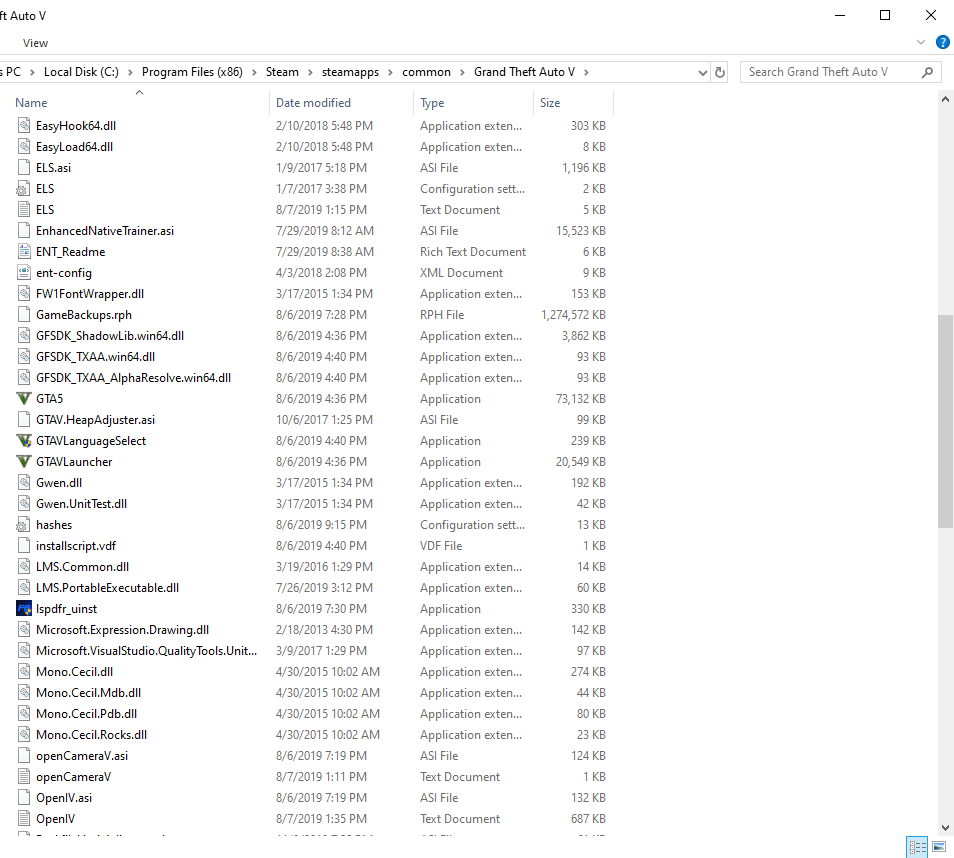
Task: Expand the chevron after Steam in path
Action: point(310,72)
